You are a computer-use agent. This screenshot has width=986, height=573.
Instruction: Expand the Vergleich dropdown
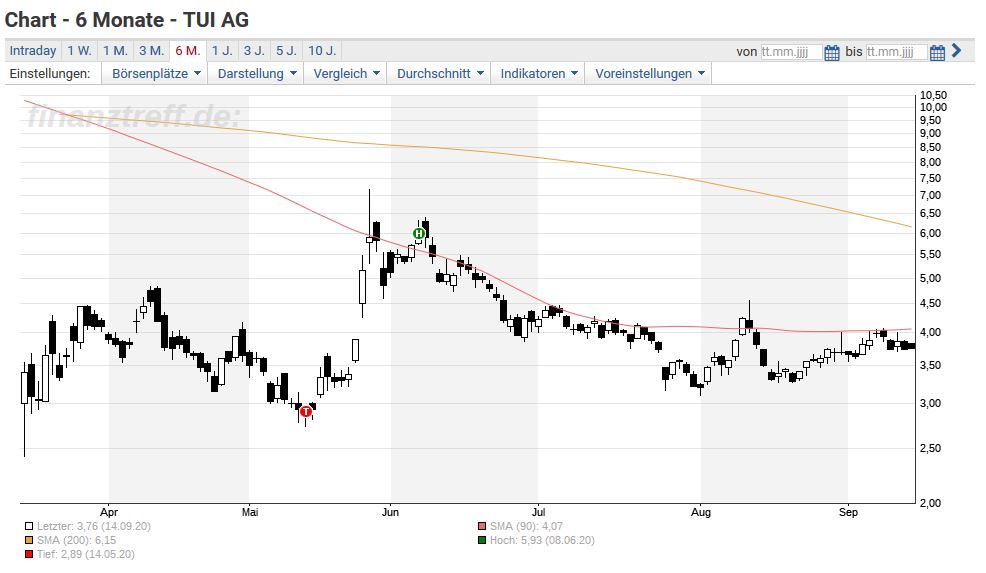346,74
